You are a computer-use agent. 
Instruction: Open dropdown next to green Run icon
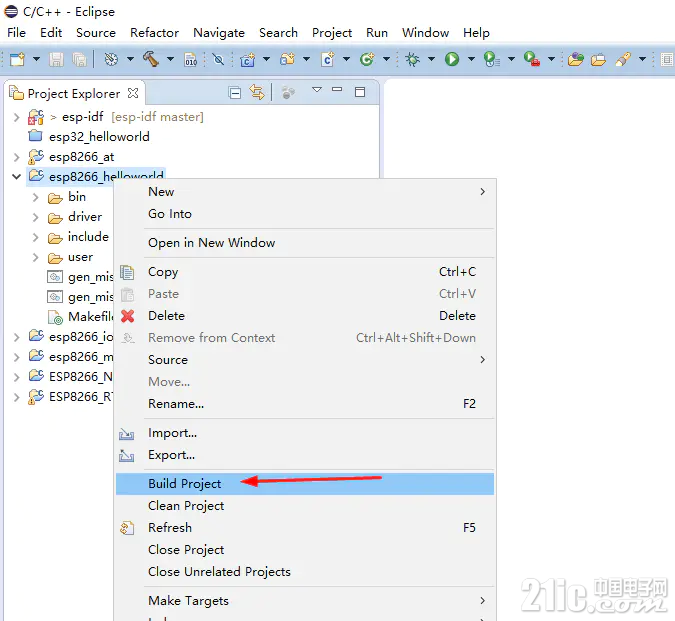(471, 59)
